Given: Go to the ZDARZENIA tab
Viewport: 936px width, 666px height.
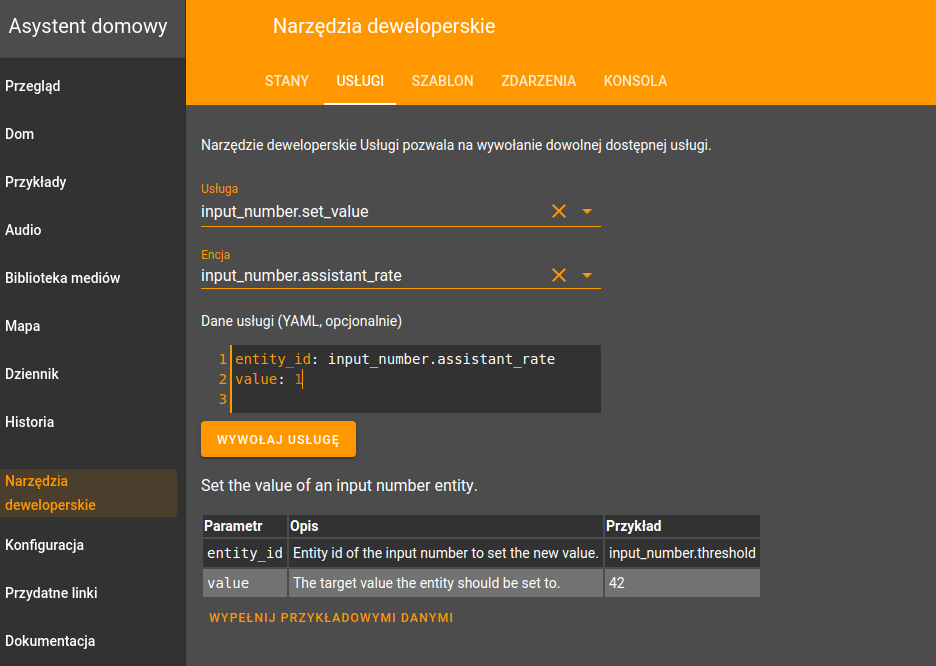Looking at the screenshot, I should 538,81.
